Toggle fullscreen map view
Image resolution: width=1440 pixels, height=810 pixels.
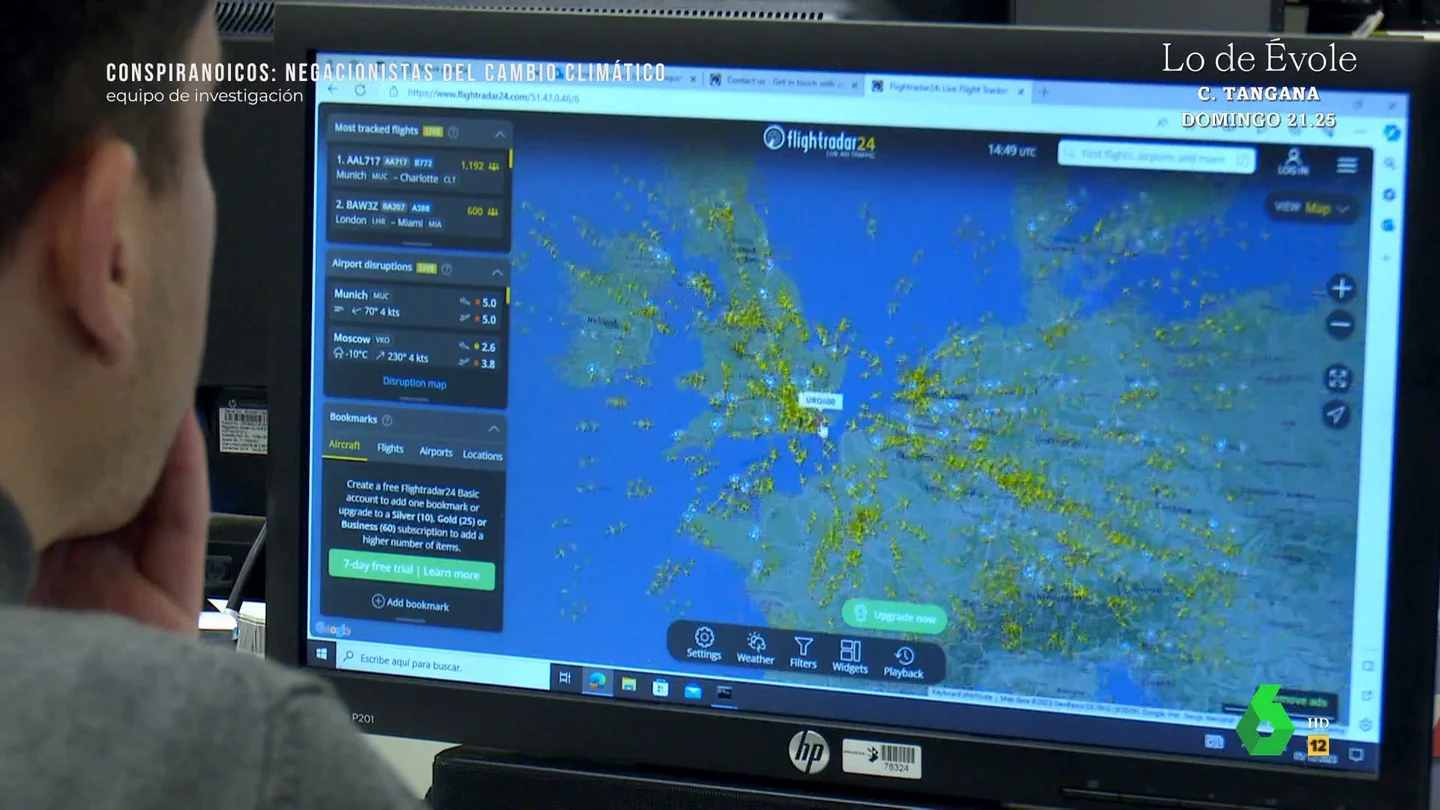(1338, 378)
